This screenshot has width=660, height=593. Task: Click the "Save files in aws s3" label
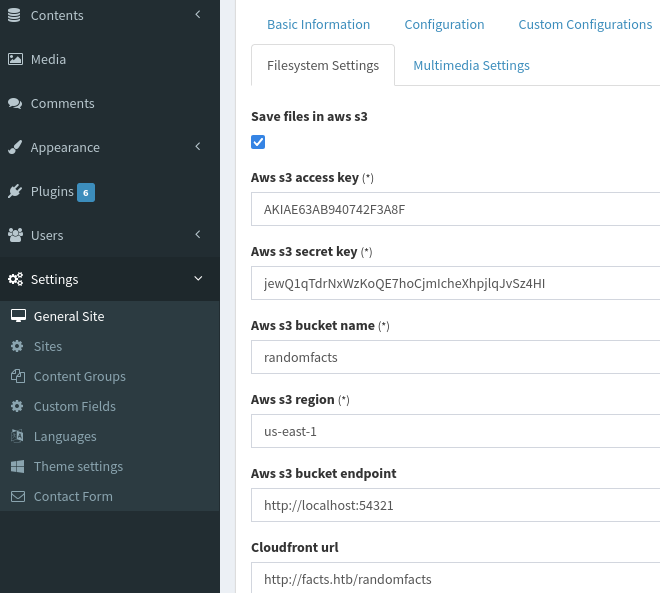(309, 117)
